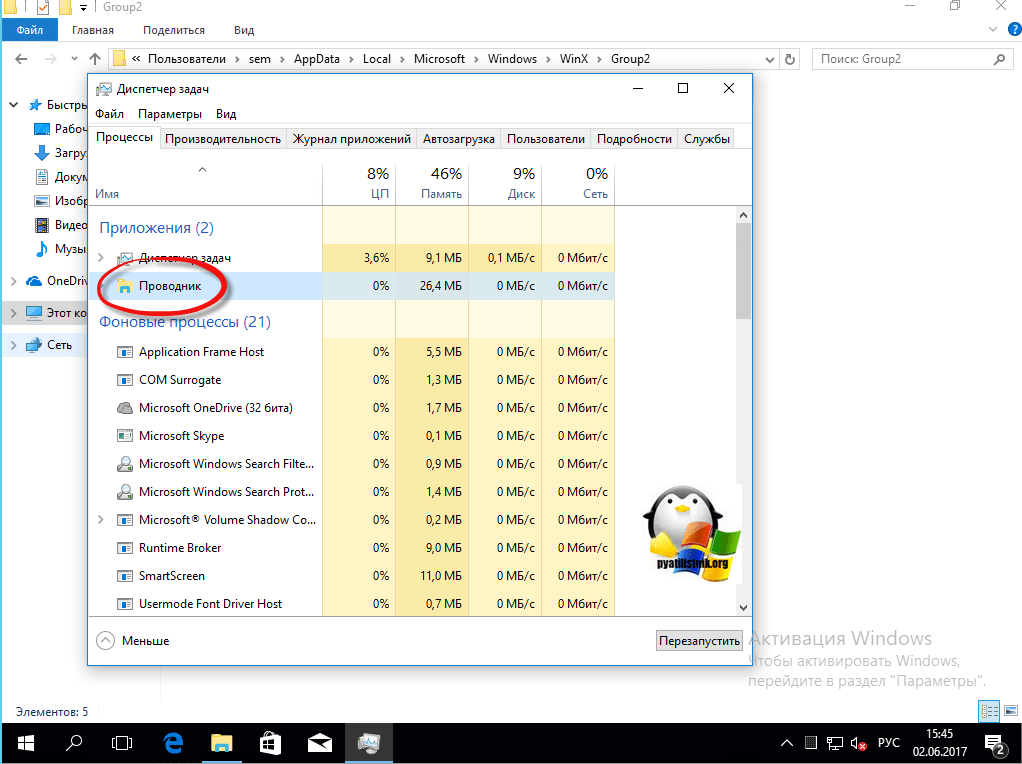Click the Explorer refresh button
The height and width of the screenshot is (764, 1022).
(x=791, y=59)
